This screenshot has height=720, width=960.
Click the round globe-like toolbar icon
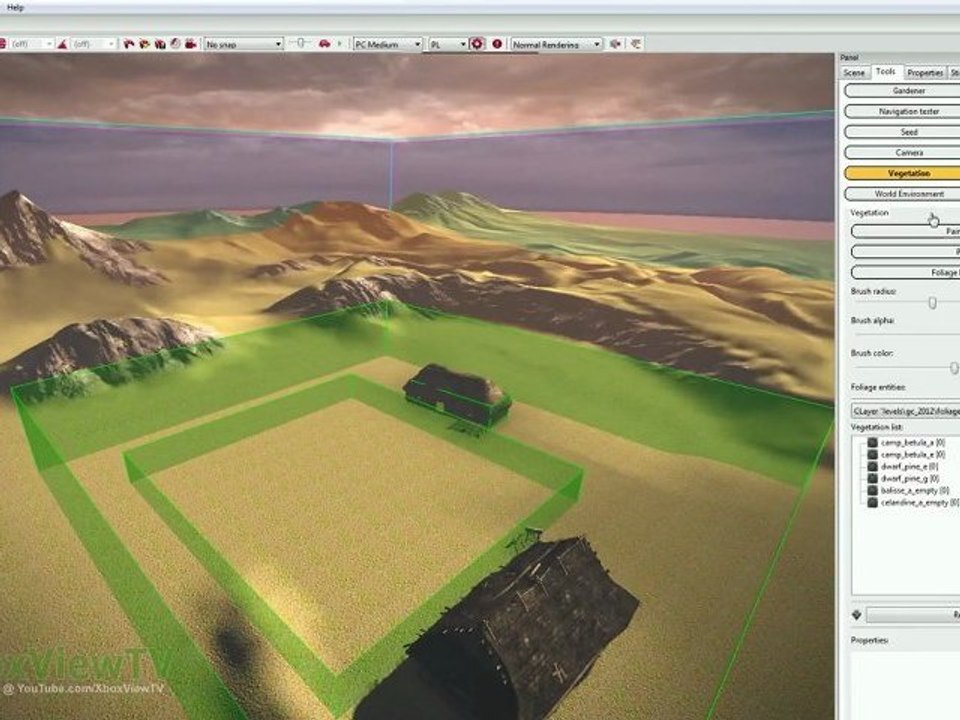pos(176,43)
